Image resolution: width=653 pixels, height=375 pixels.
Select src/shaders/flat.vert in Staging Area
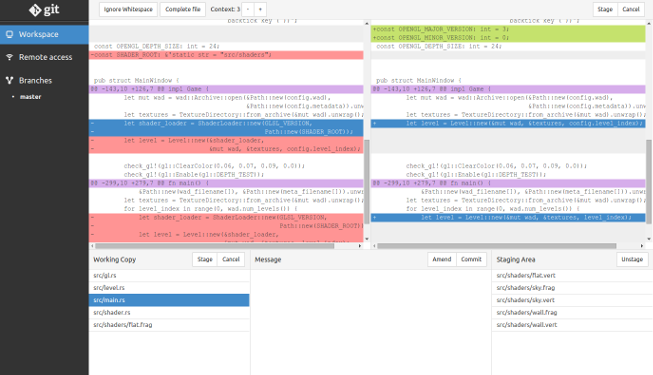[x=572, y=275]
